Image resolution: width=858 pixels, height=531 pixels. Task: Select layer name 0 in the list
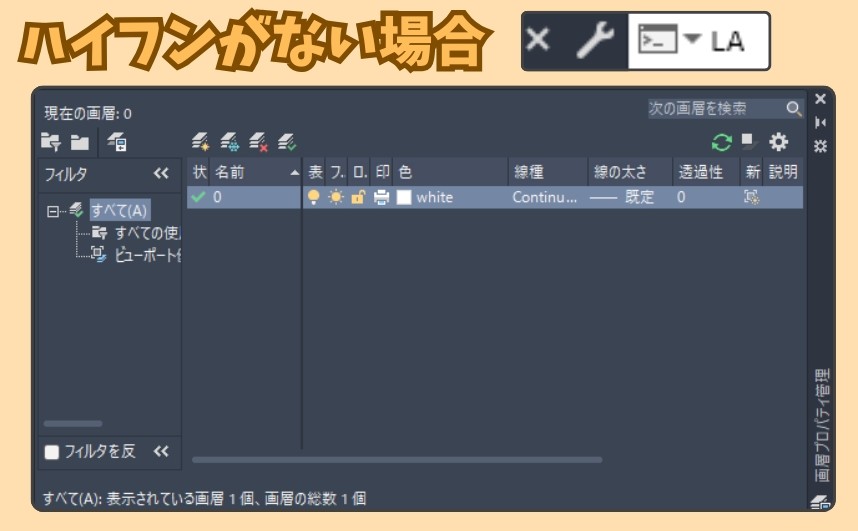(217, 197)
